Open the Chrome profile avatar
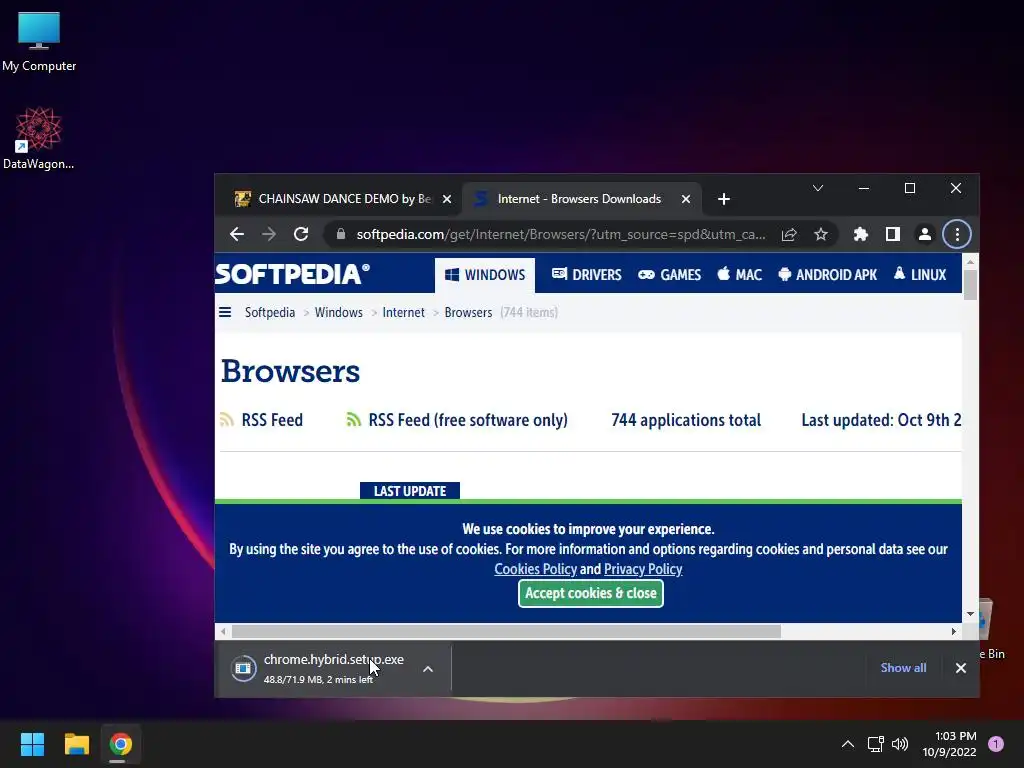 (x=925, y=234)
